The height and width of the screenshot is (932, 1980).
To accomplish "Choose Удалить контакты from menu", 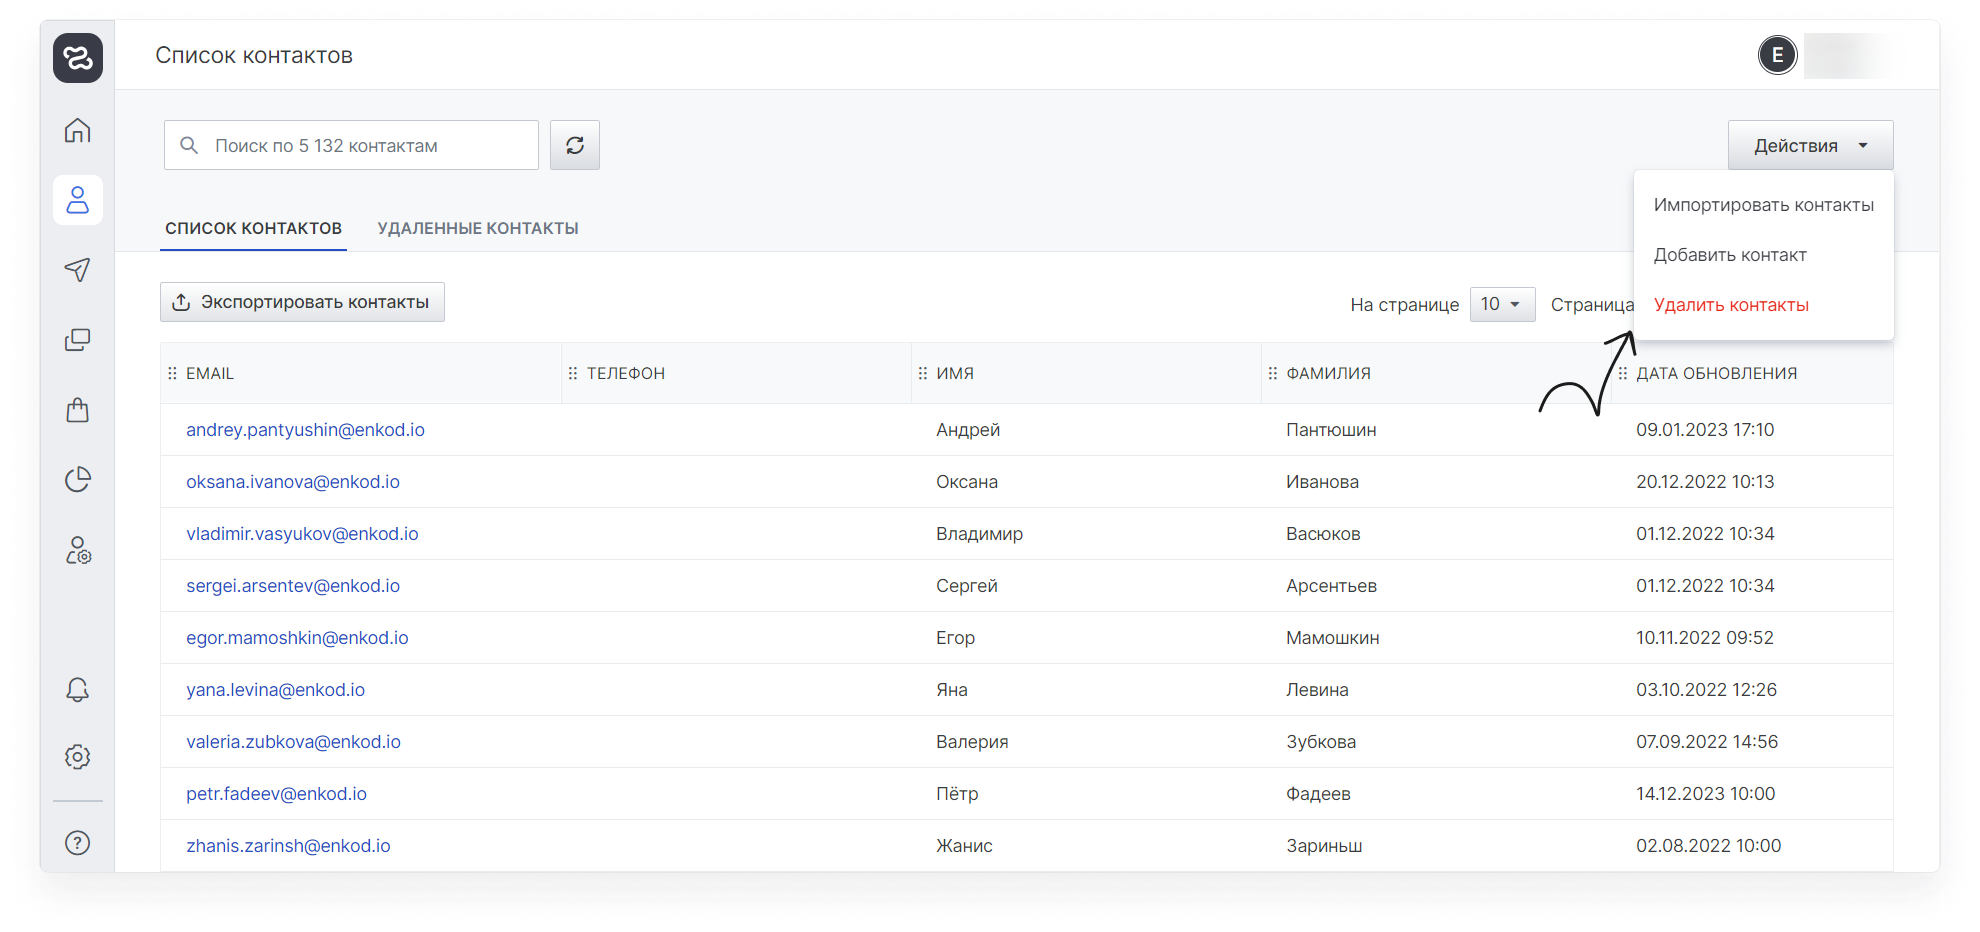I will click(x=1764, y=305).
